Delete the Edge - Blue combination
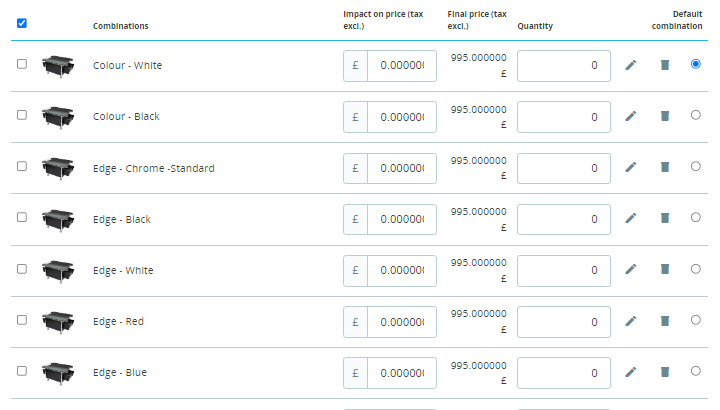This screenshot has height=410, width=720. click(664, 372)
